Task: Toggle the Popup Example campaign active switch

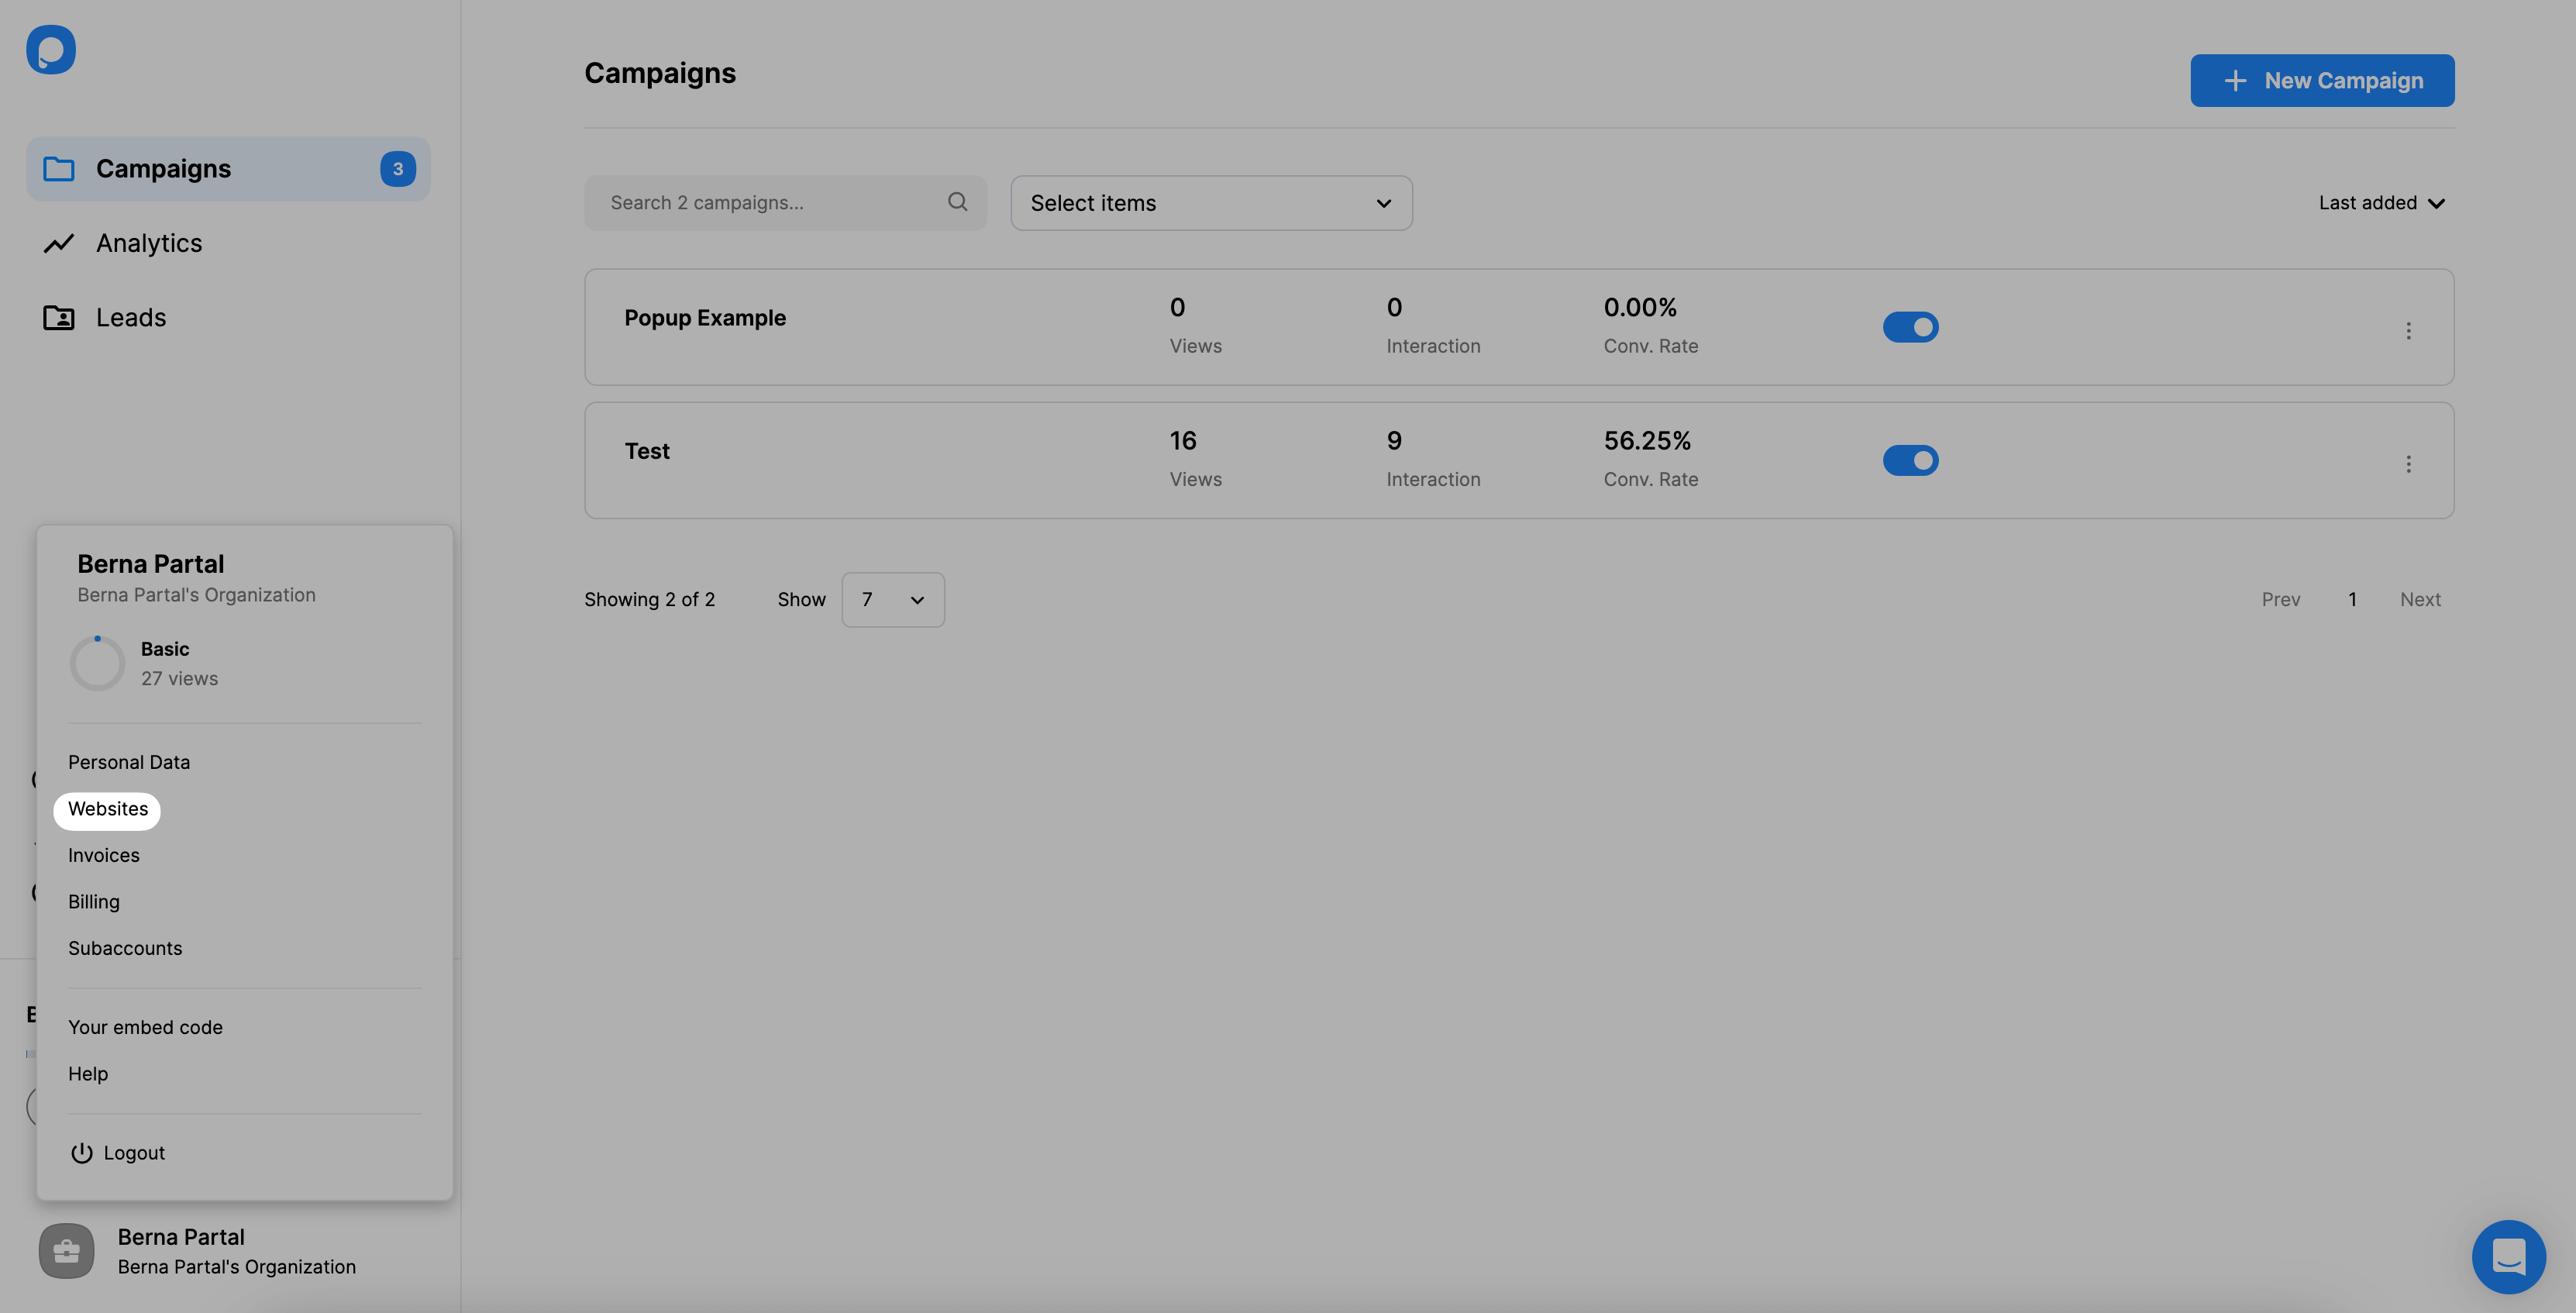Action: [1910, 326]
